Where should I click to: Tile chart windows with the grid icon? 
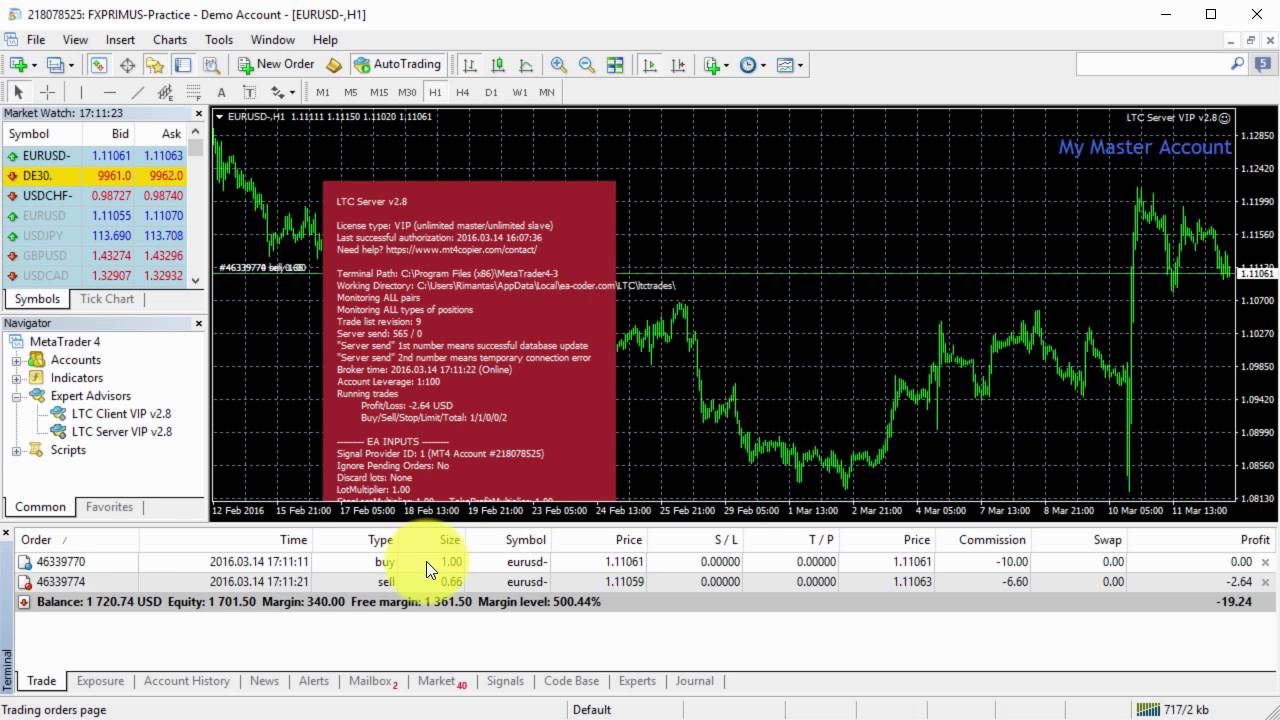pyautogui.click(x=615, y=65)
